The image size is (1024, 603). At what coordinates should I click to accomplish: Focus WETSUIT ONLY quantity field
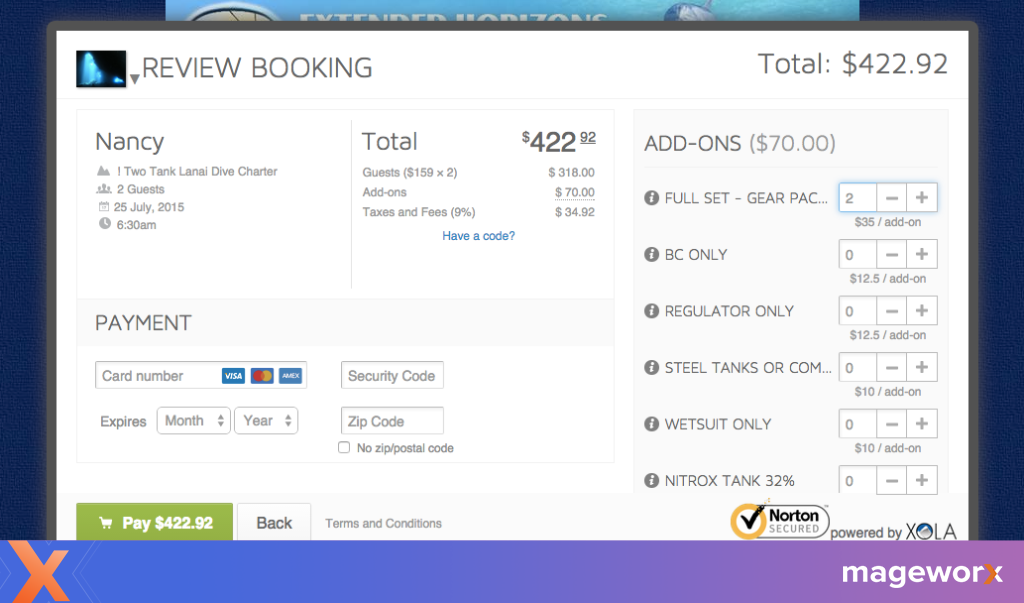coord(857,423)
